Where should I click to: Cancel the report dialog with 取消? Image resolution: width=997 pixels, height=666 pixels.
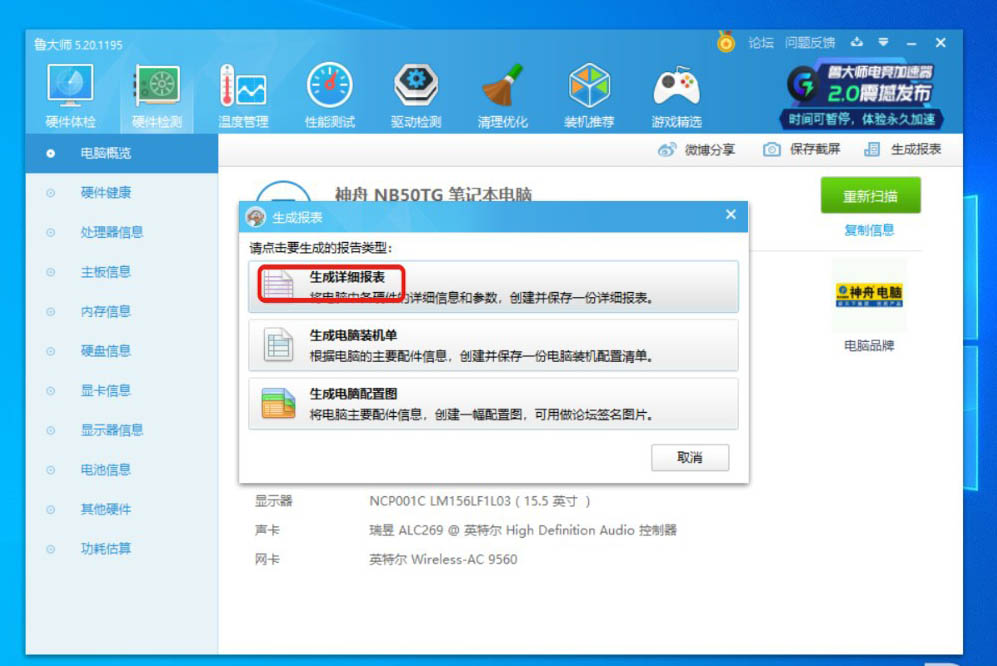point(691,458)
